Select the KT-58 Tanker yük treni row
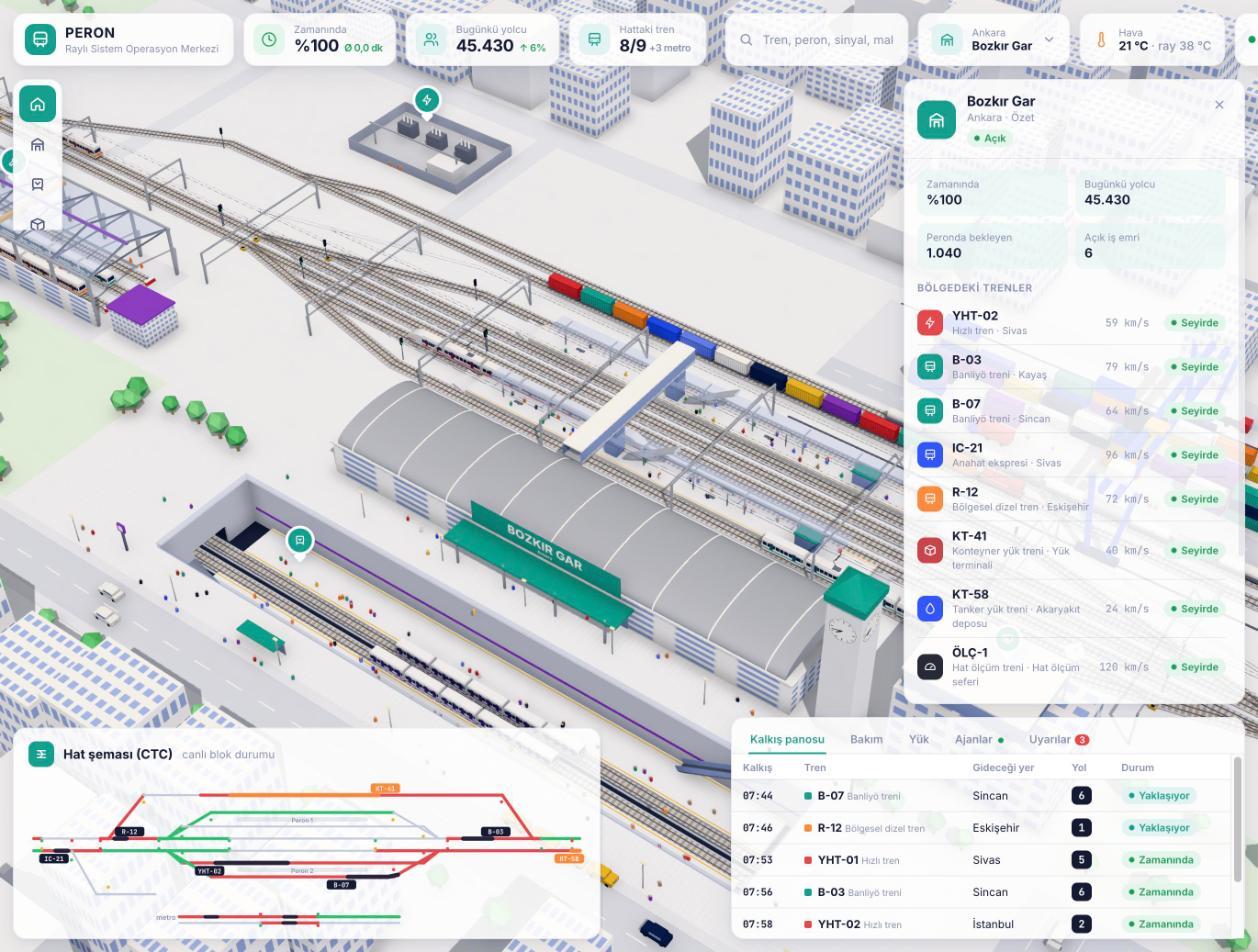 [x=1071, y=608]
